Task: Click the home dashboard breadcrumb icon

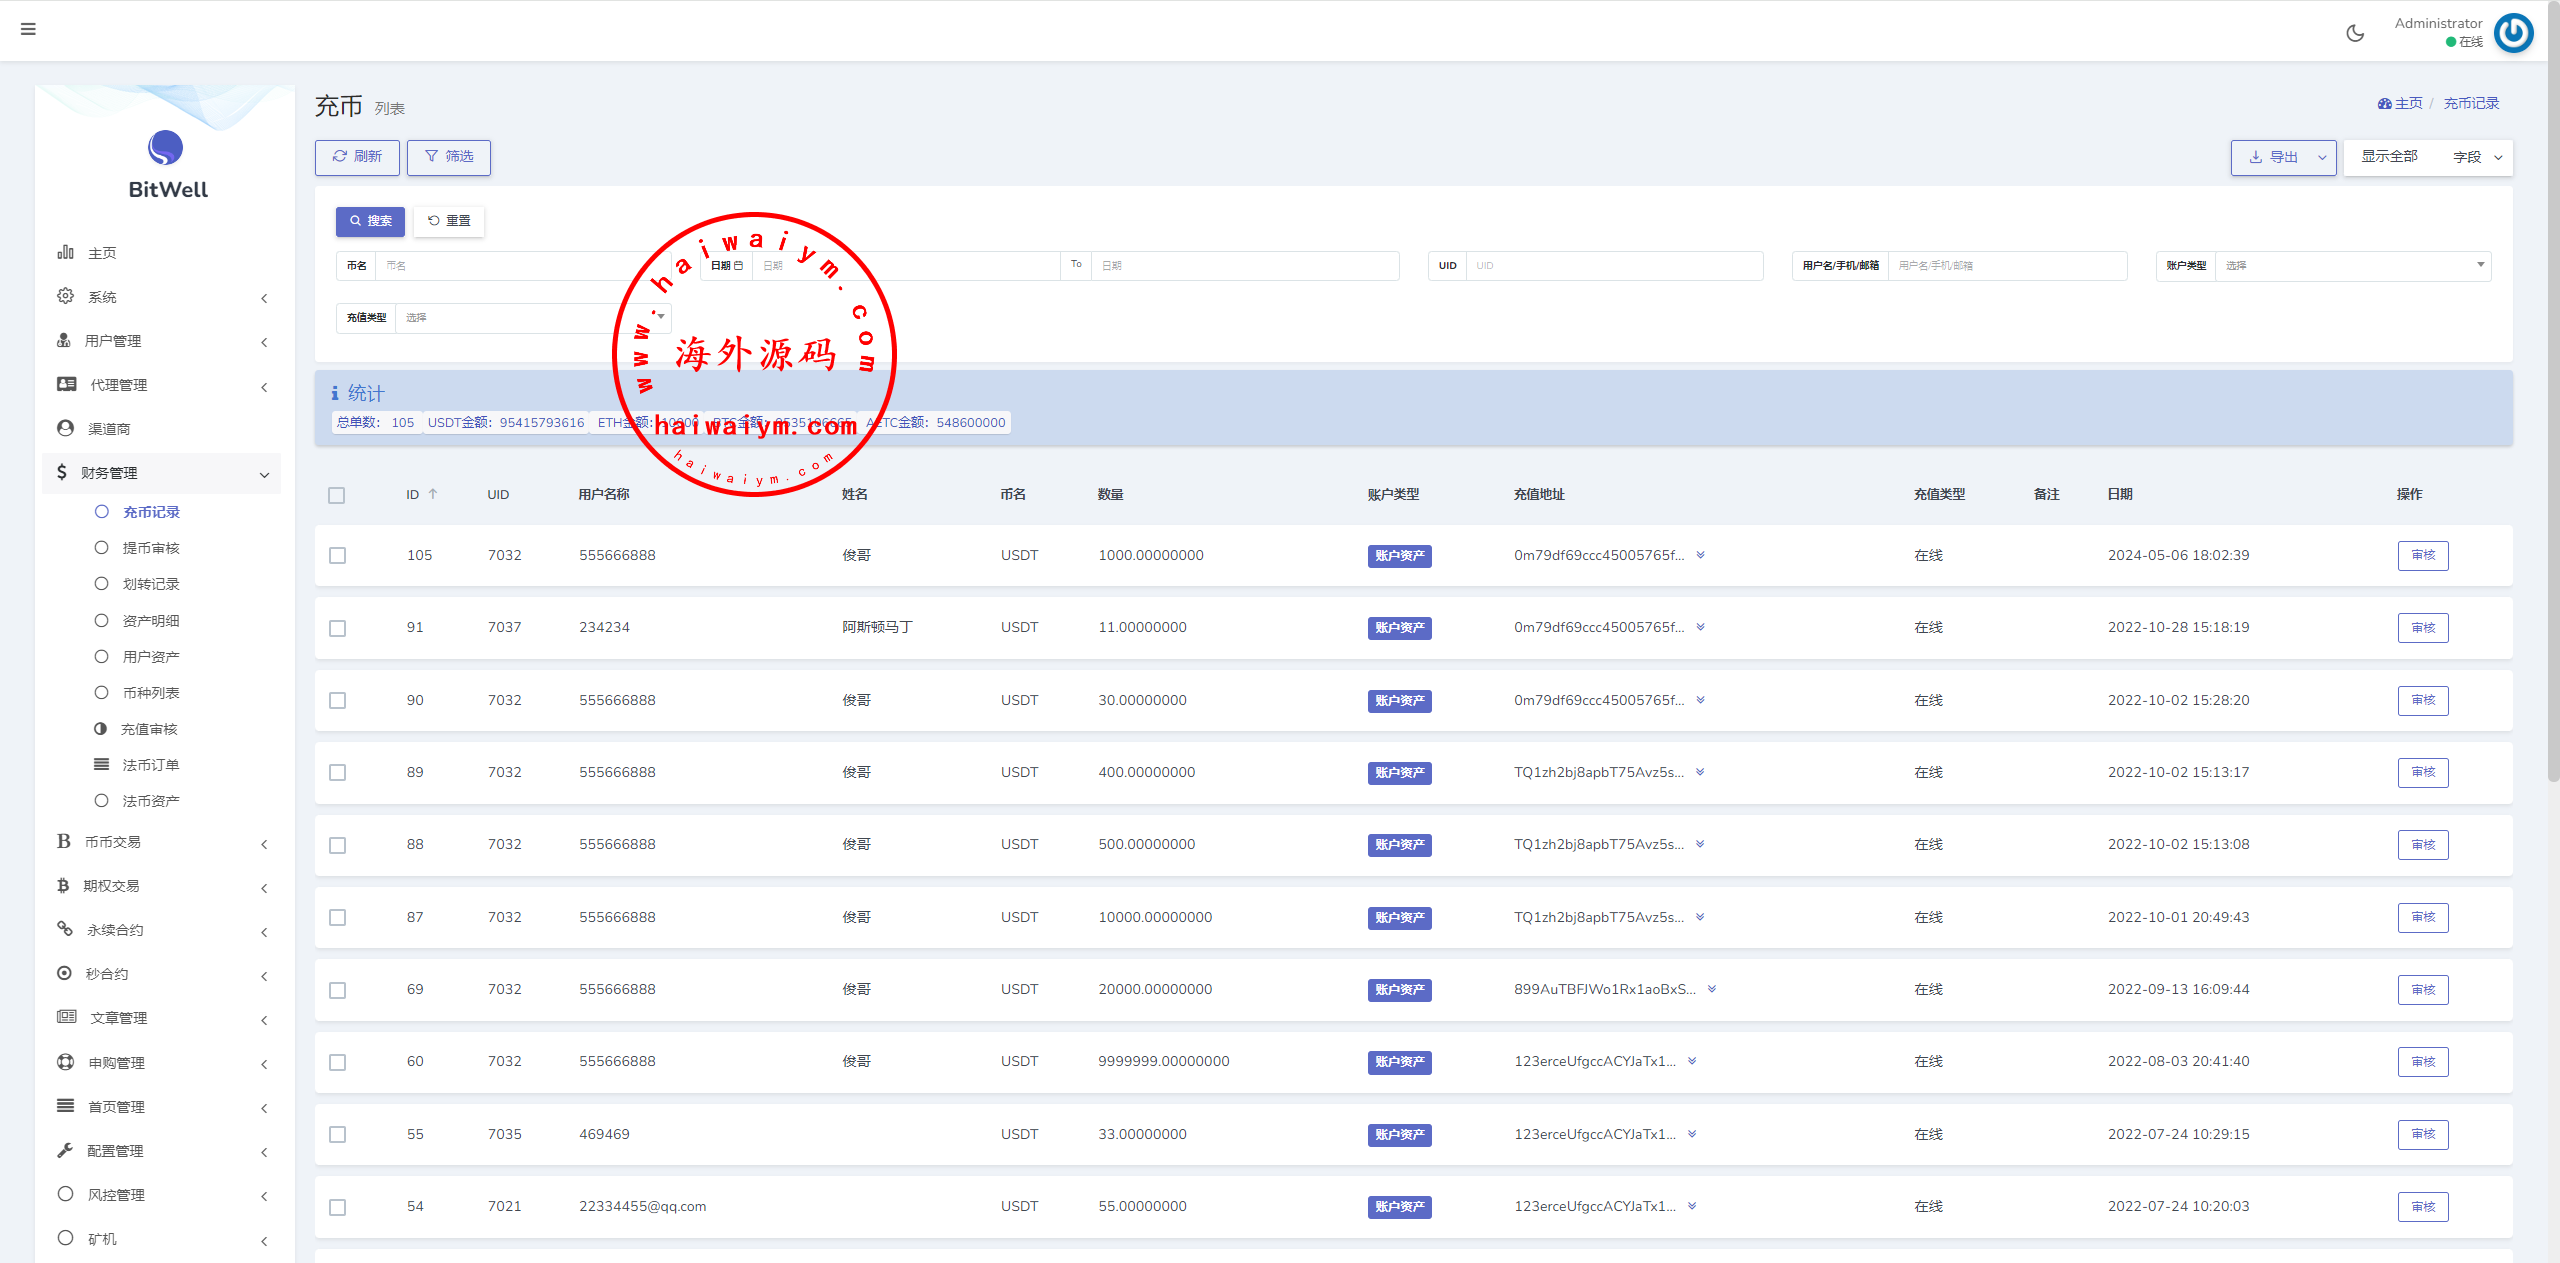Action: pyautogui.click(x=2384, y=104)
